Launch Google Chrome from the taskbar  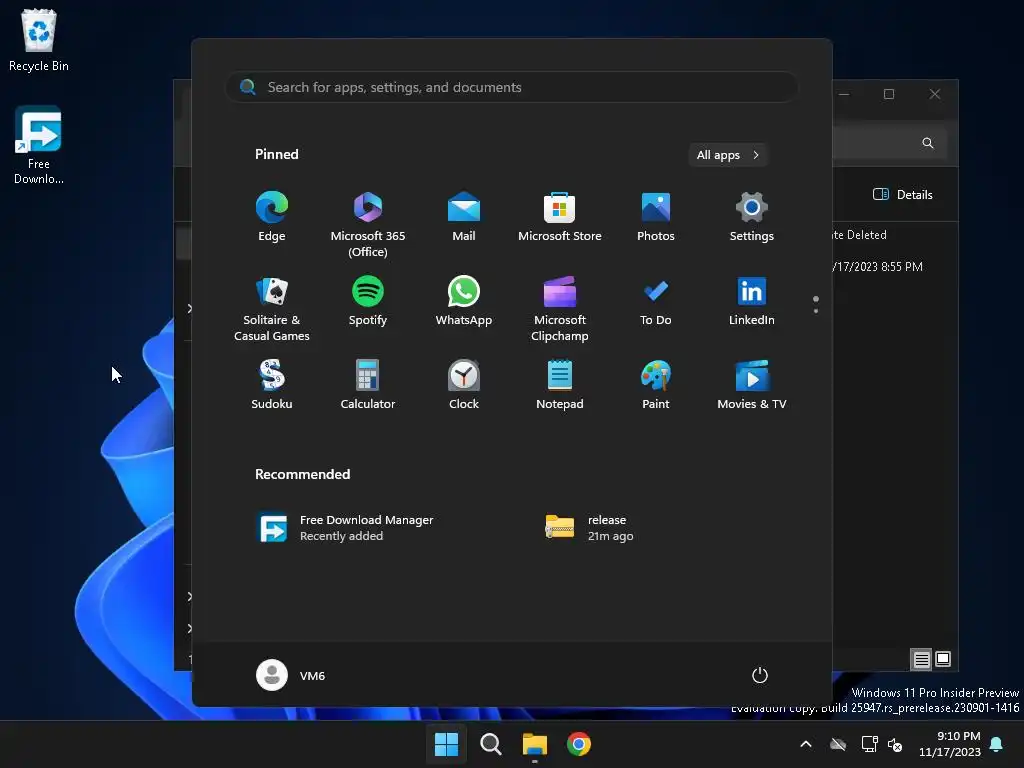[579, 744]
